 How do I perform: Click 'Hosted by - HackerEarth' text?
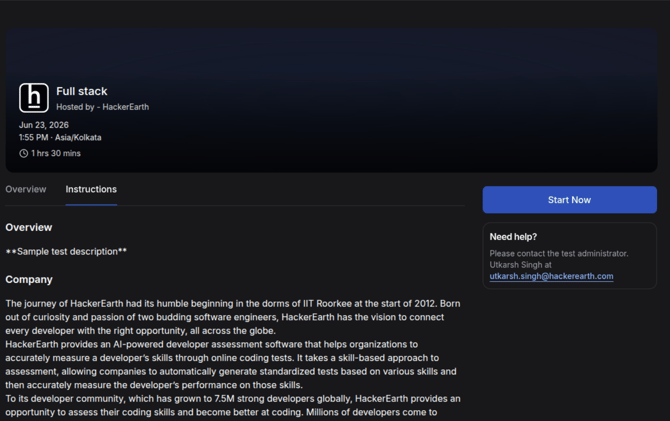pyautogui.click(x=103, y=107)
